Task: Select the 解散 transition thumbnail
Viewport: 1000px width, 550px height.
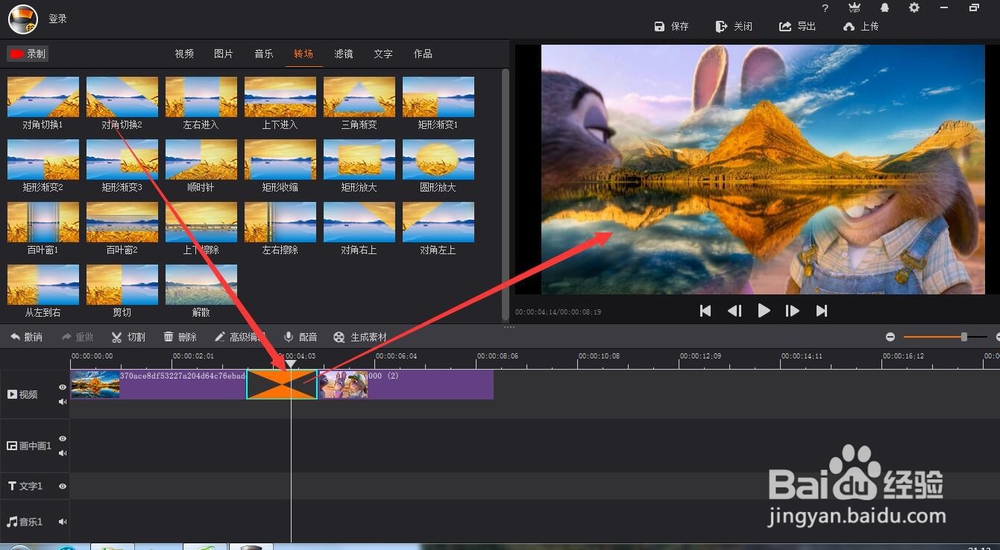Action: pyautogui.click(x=201, y=285)
